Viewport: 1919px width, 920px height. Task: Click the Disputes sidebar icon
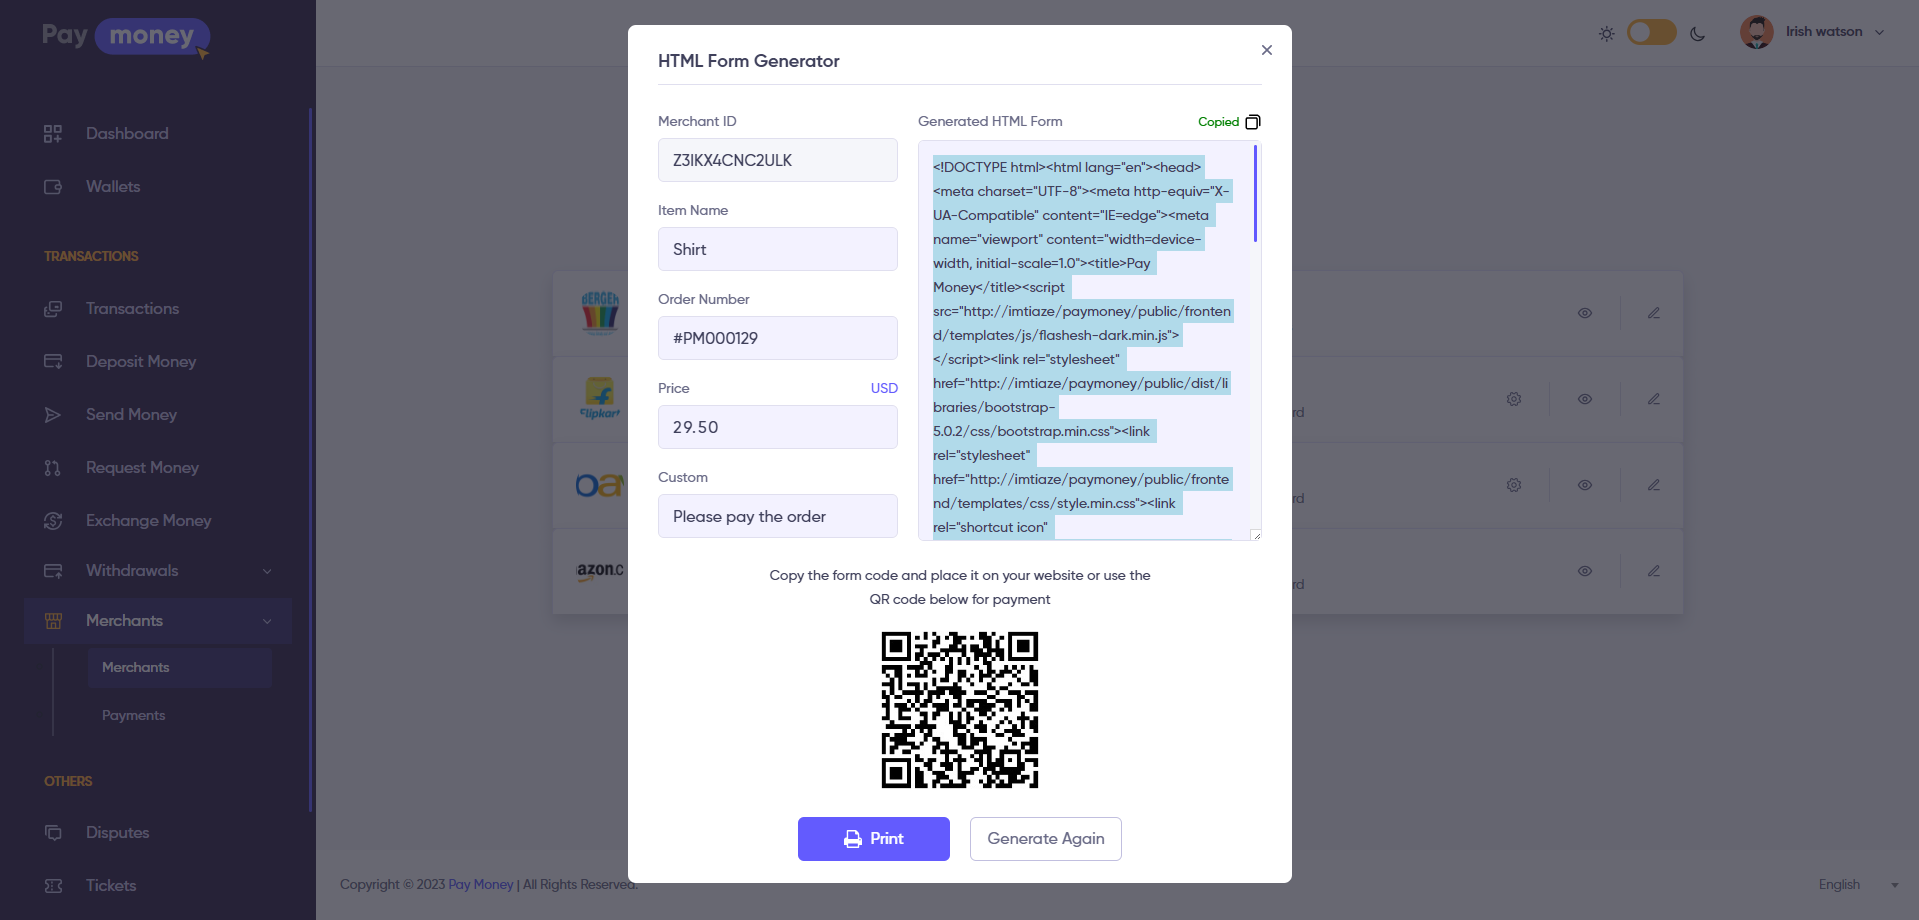[53, 833]
